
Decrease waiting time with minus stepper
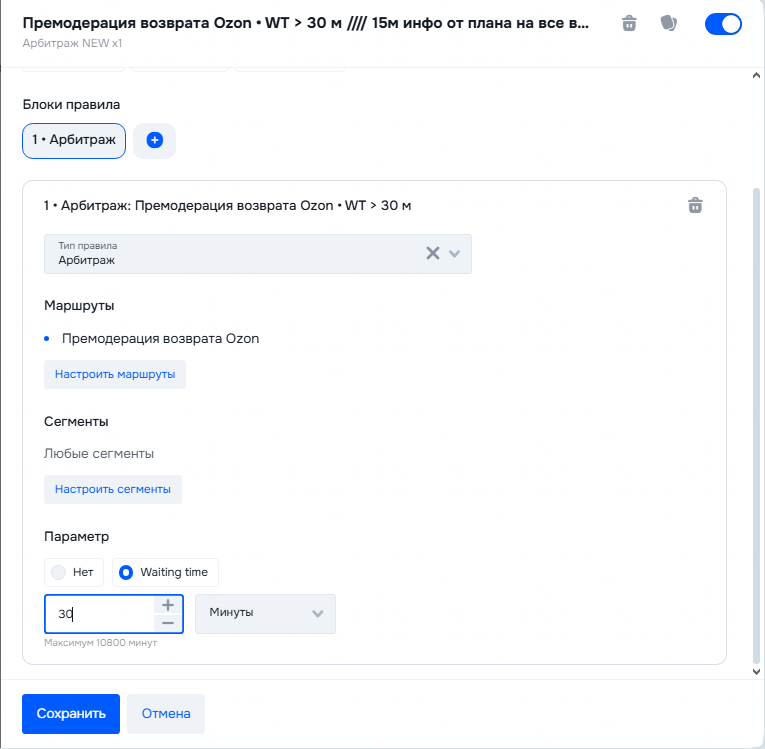click(x=168, y=623)
